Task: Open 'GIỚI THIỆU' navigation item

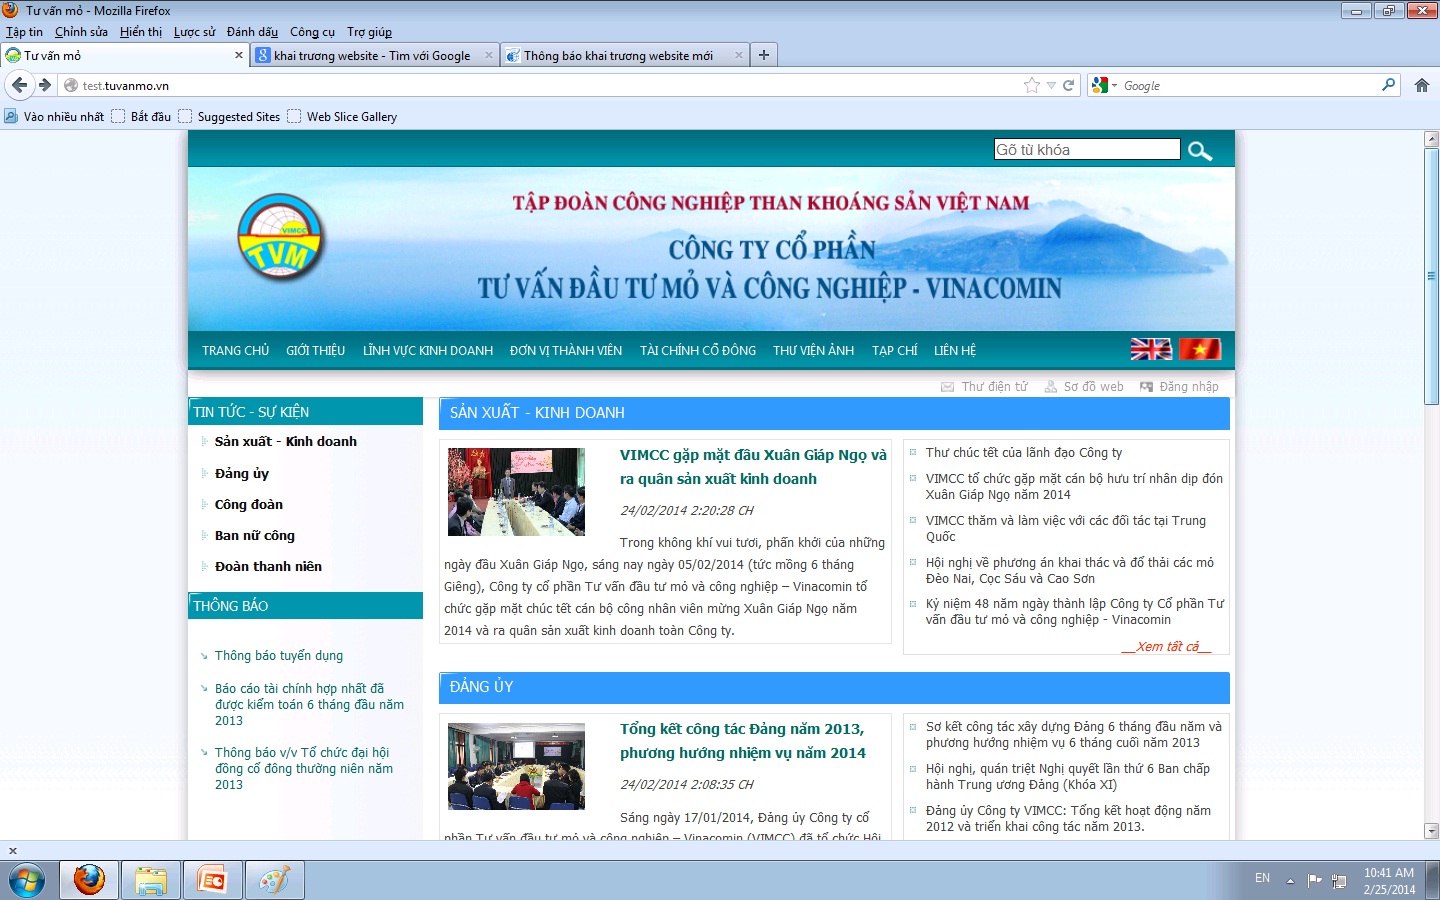Action: [315, 350]
